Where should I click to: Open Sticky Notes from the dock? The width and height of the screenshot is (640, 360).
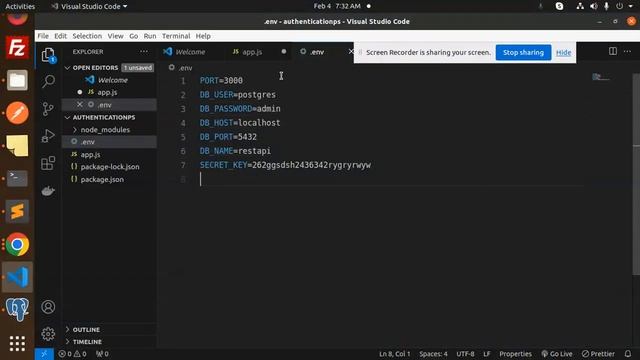tap(17, 146)
